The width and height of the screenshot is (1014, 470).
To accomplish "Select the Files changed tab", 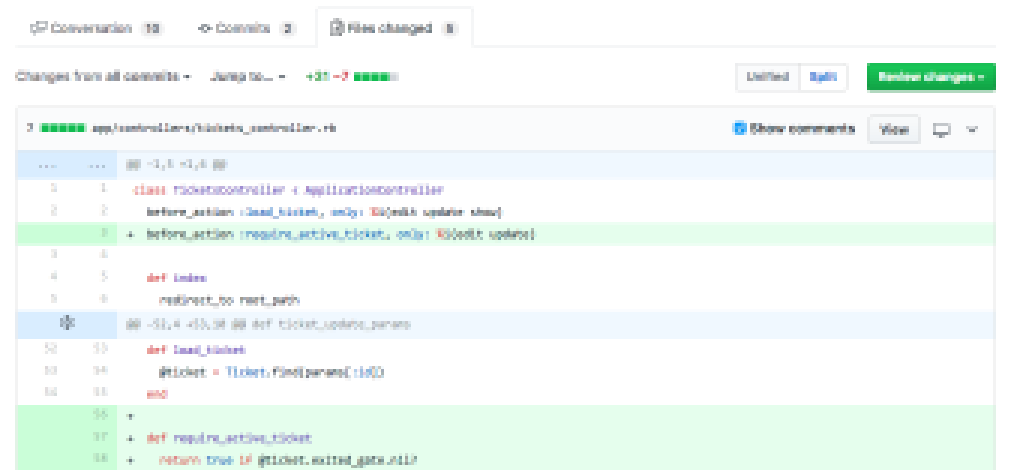I will [394, 28].
